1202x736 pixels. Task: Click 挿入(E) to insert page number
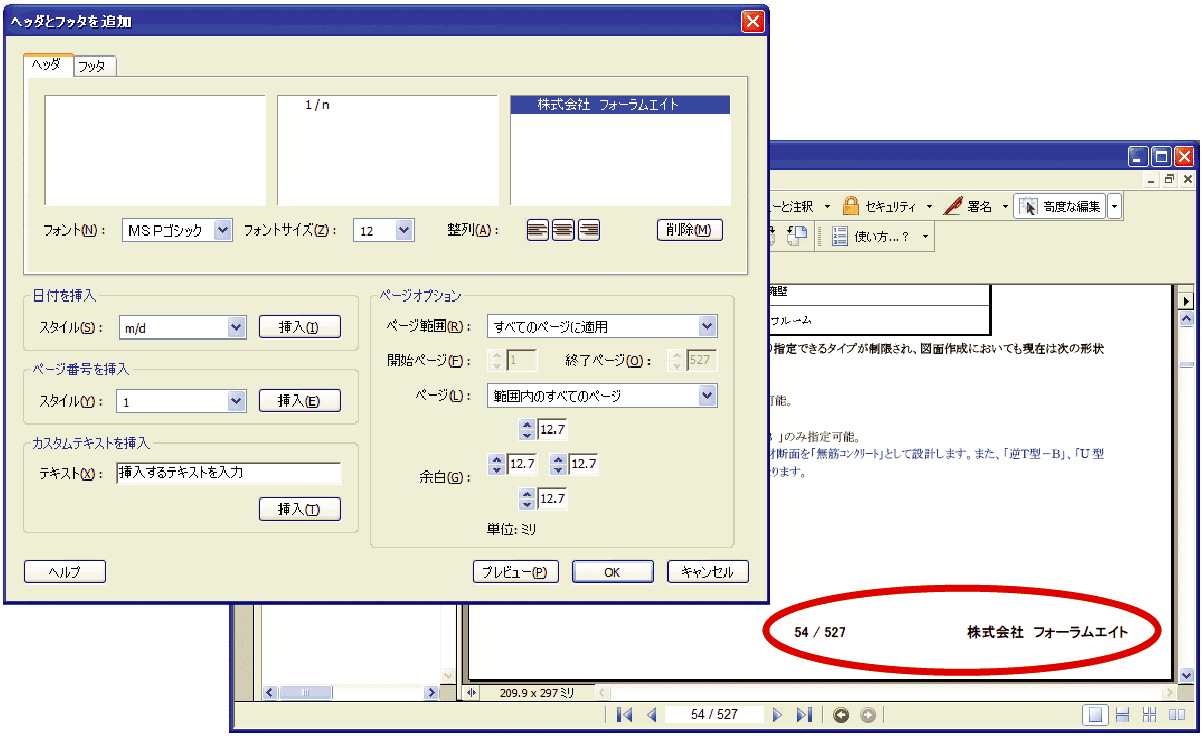pyautogui.click(x=299, y=401)
